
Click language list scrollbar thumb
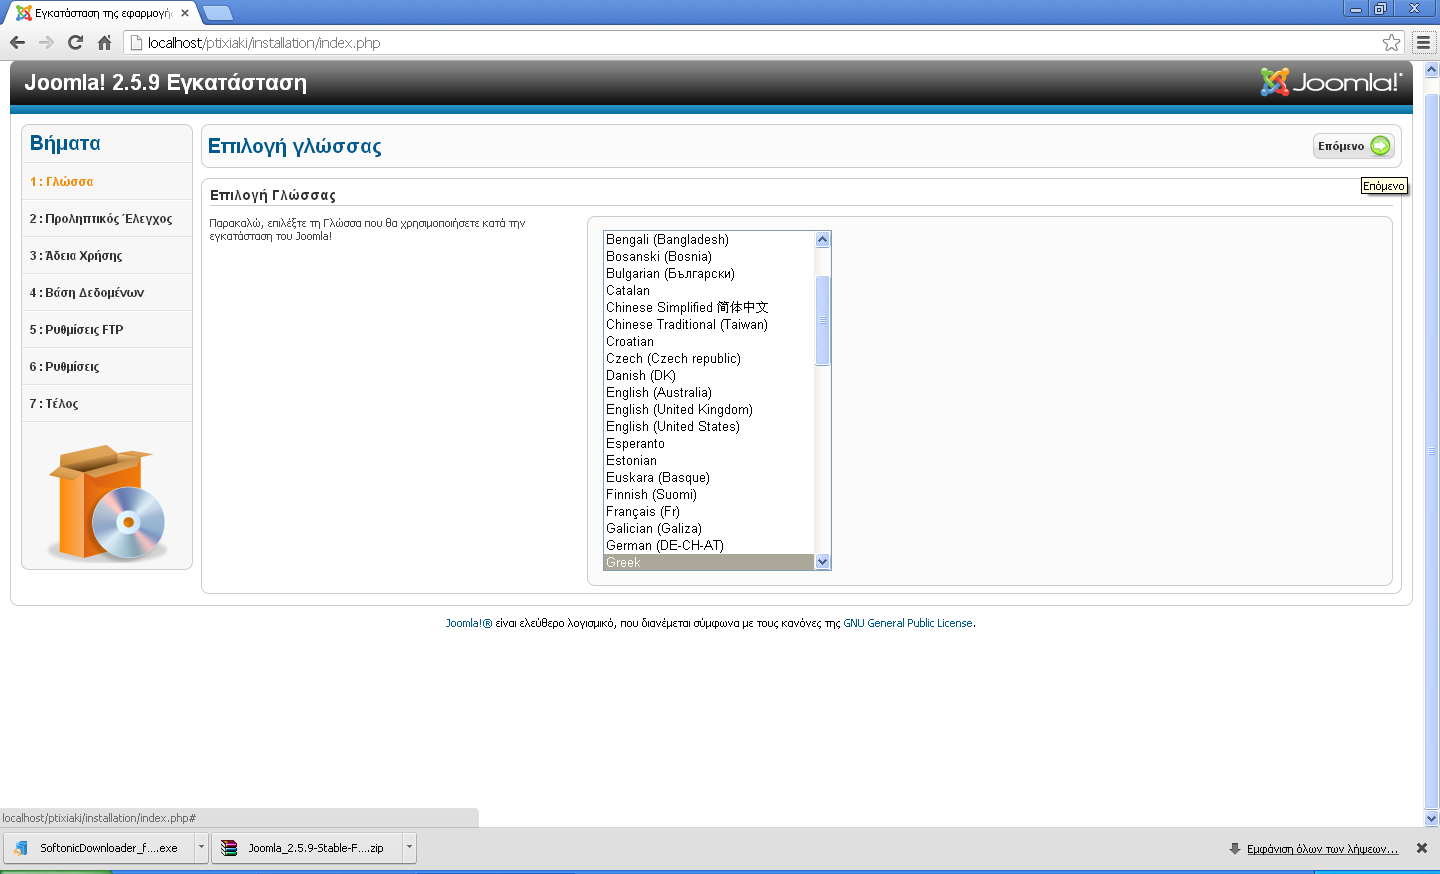823,321
